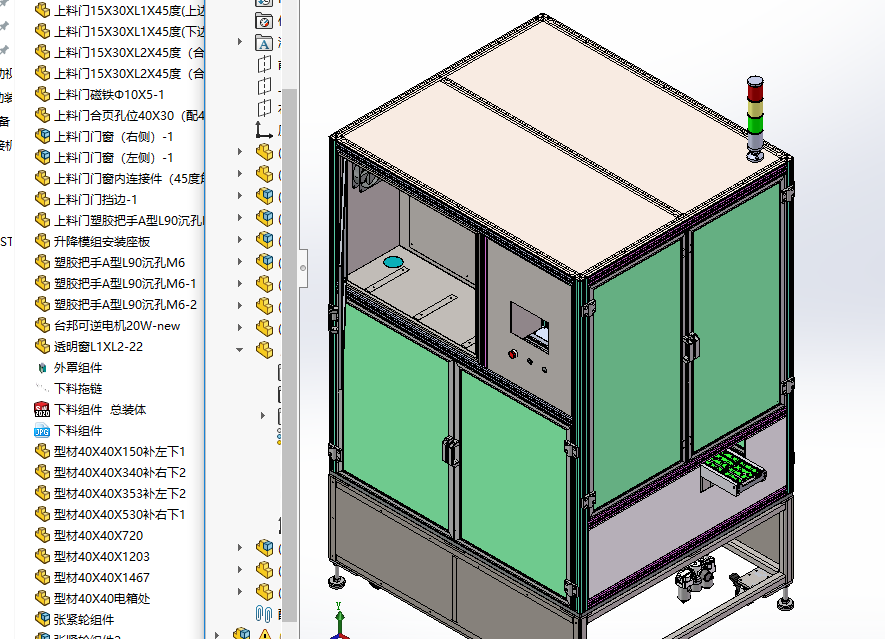Select the 下料拖链 file icon

(x=42, y=388)
